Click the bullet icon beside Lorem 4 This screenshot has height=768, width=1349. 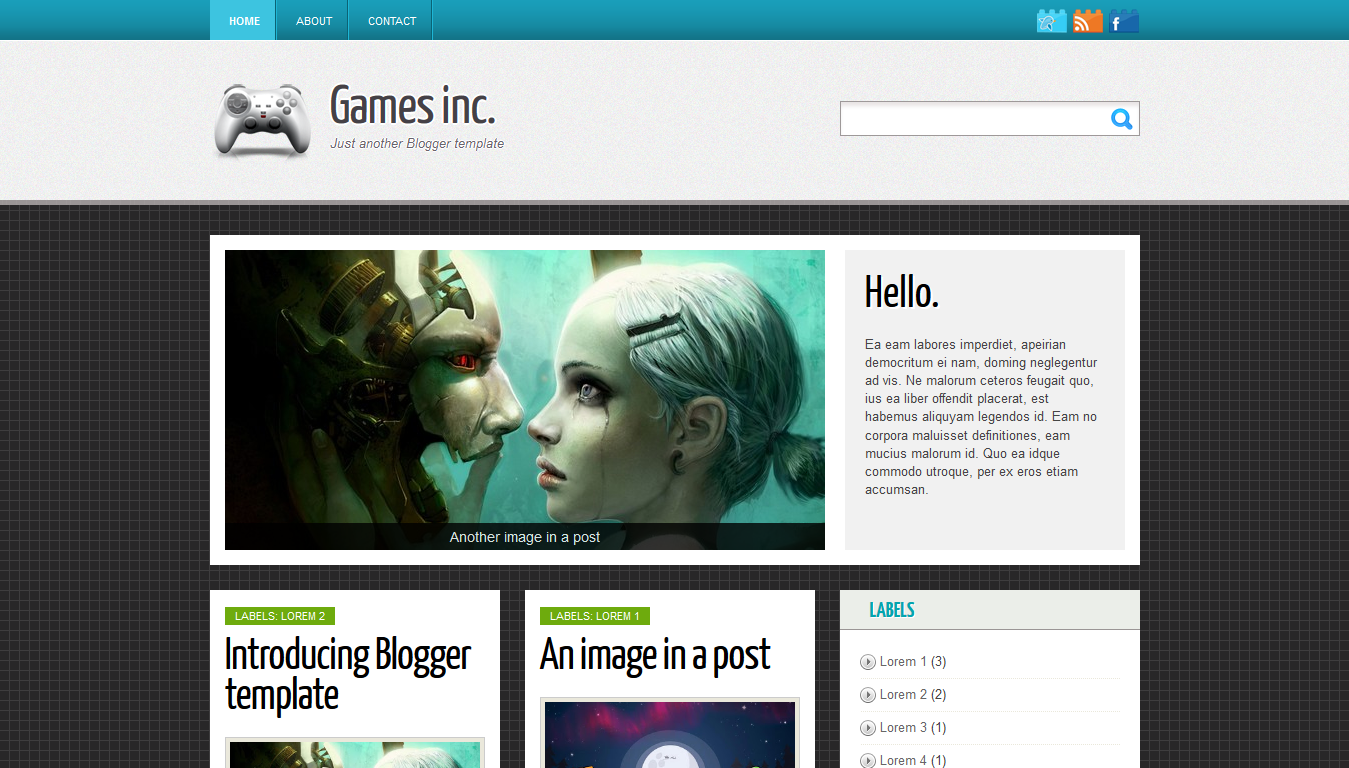(x=867, y=761)
